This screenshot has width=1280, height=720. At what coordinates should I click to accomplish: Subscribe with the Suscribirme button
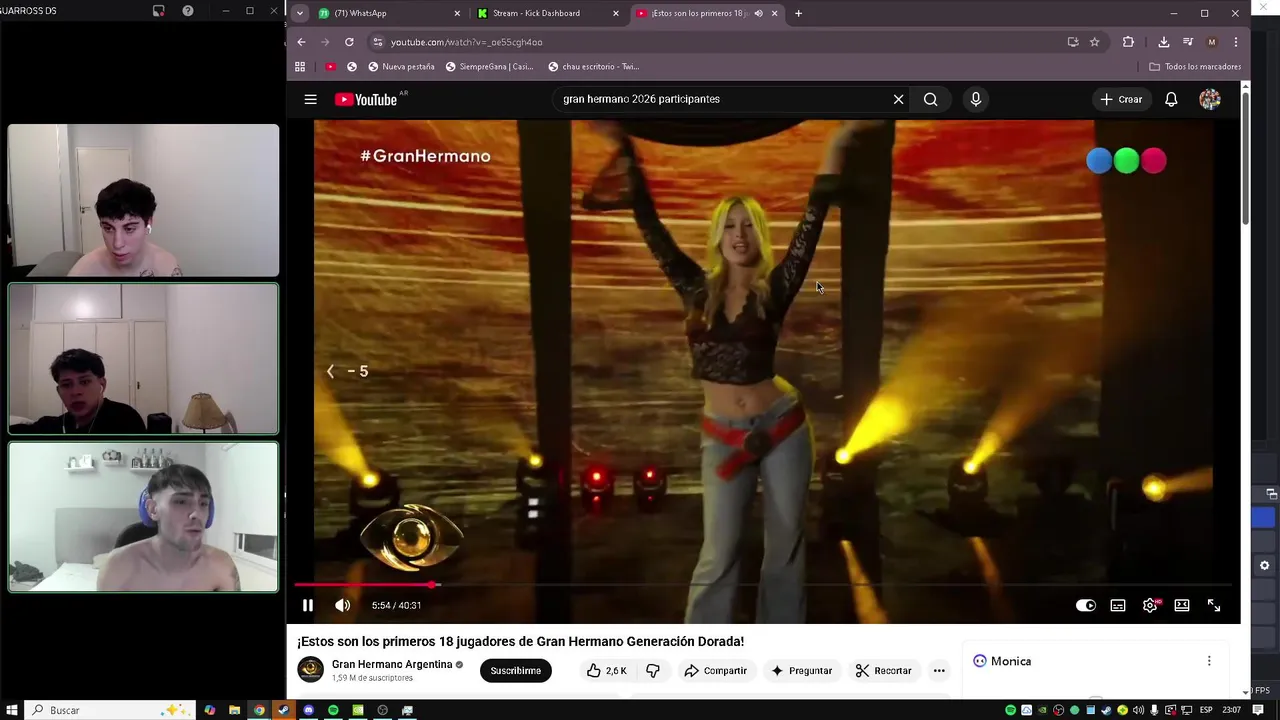[x=516, y=671]
